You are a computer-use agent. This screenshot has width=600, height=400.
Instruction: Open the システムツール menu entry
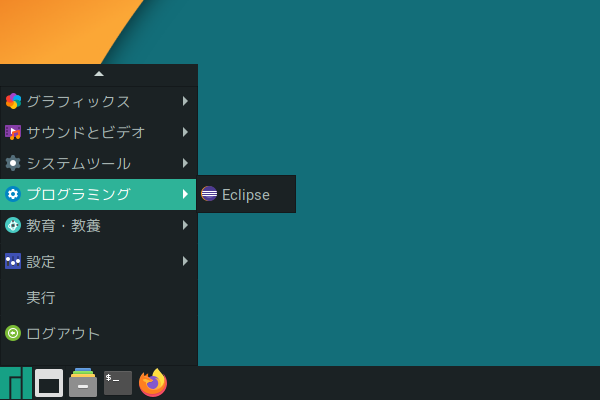[98, 163]
